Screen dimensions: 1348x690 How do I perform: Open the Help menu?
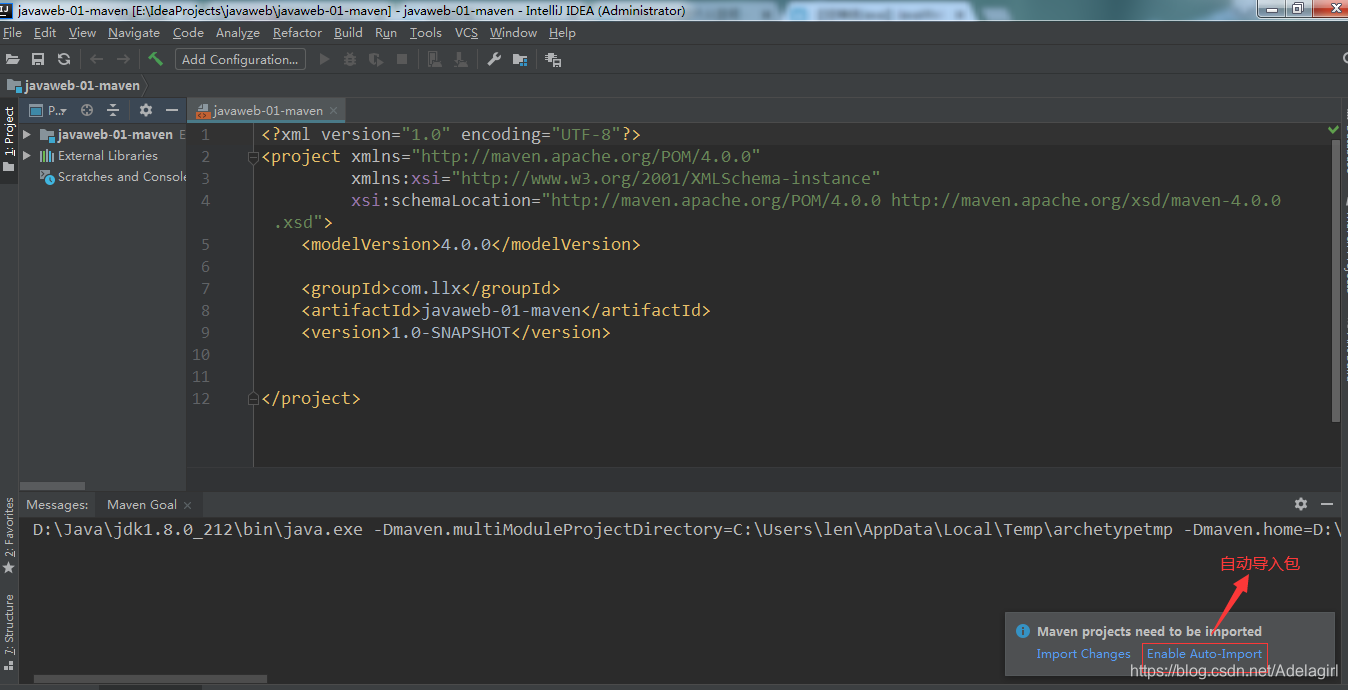[x=562, y=32]
